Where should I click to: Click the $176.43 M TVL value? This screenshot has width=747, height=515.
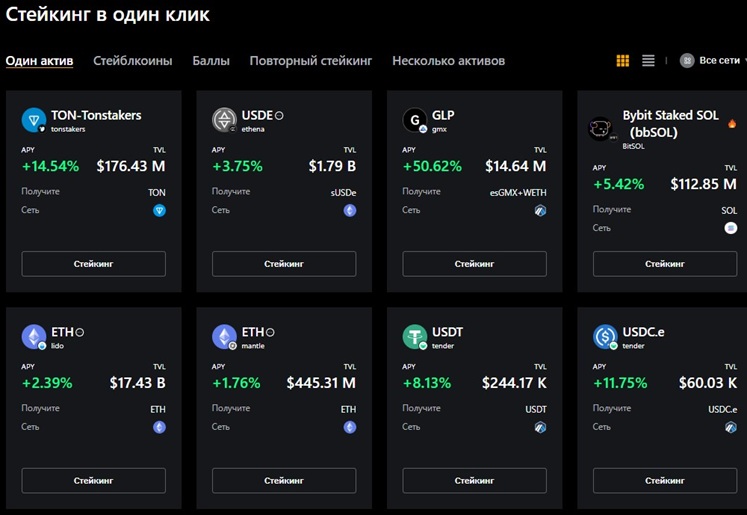131,166
